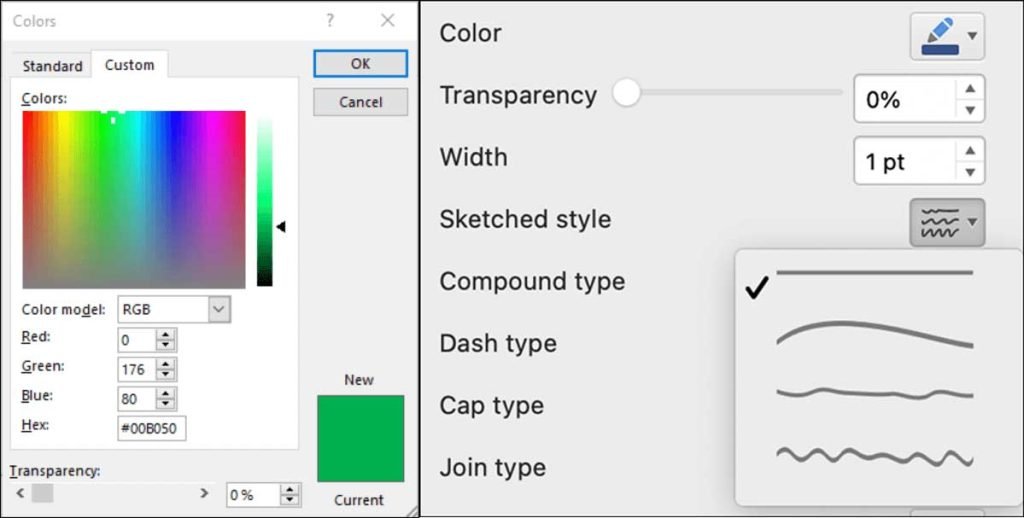Switch to the Custom tab
The height and width of the screenshot is (518, 1024).
(x=129, y=65)
